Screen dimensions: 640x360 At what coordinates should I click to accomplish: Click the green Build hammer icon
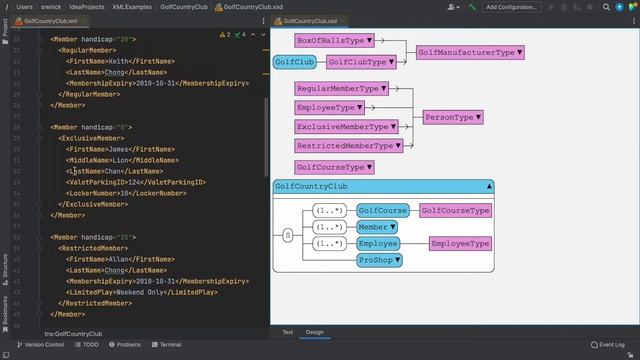tap(472, 7)
